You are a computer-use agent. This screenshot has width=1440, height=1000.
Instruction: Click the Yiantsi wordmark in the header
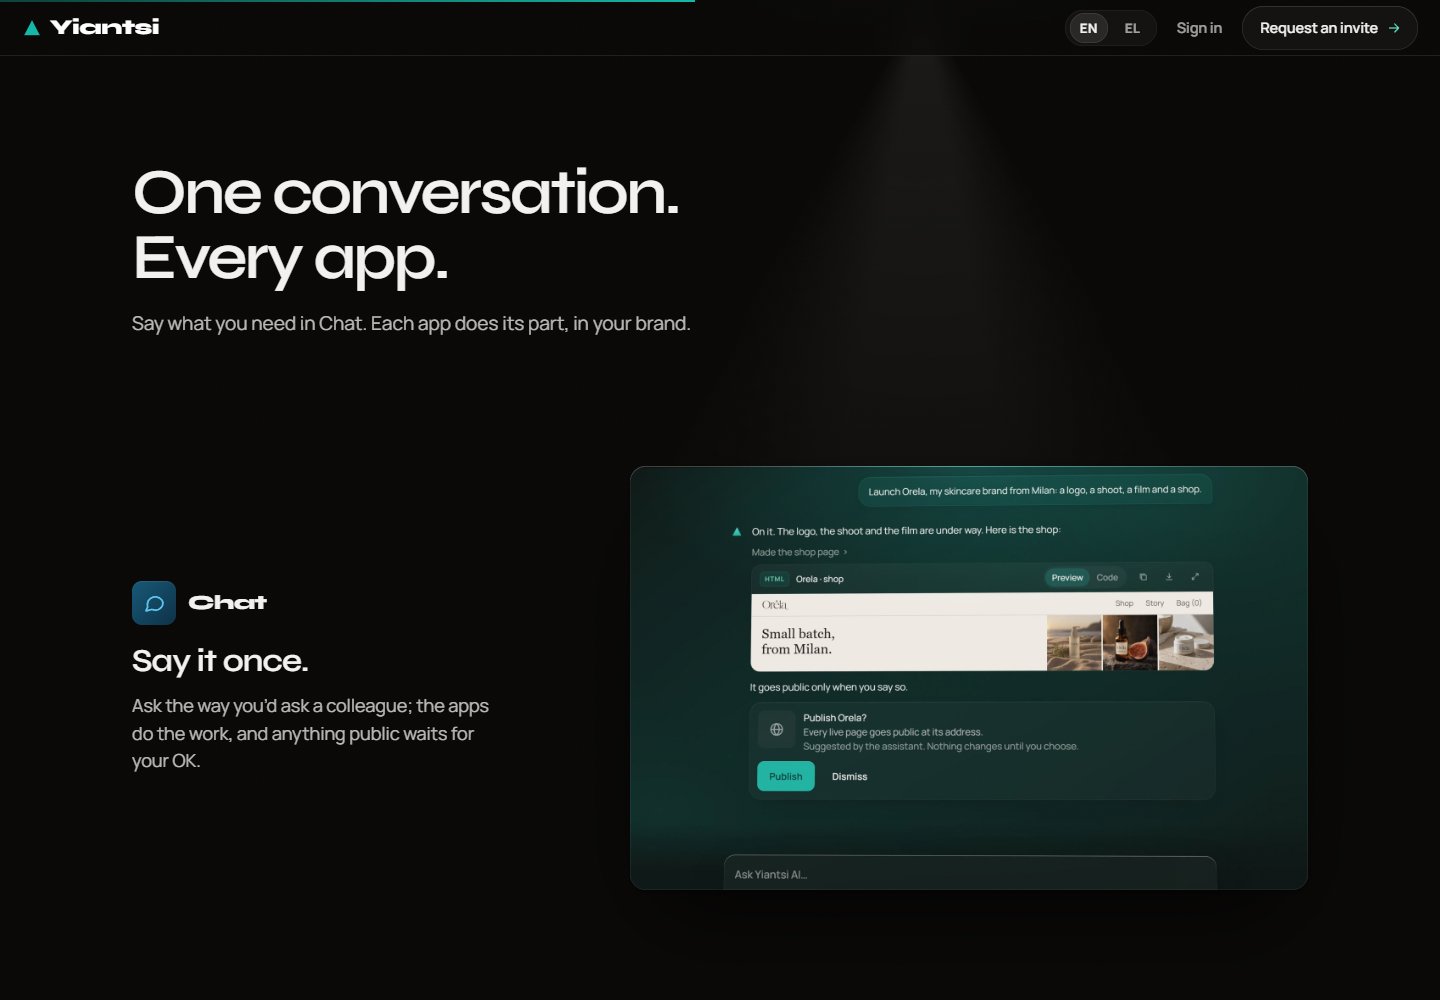105,27
